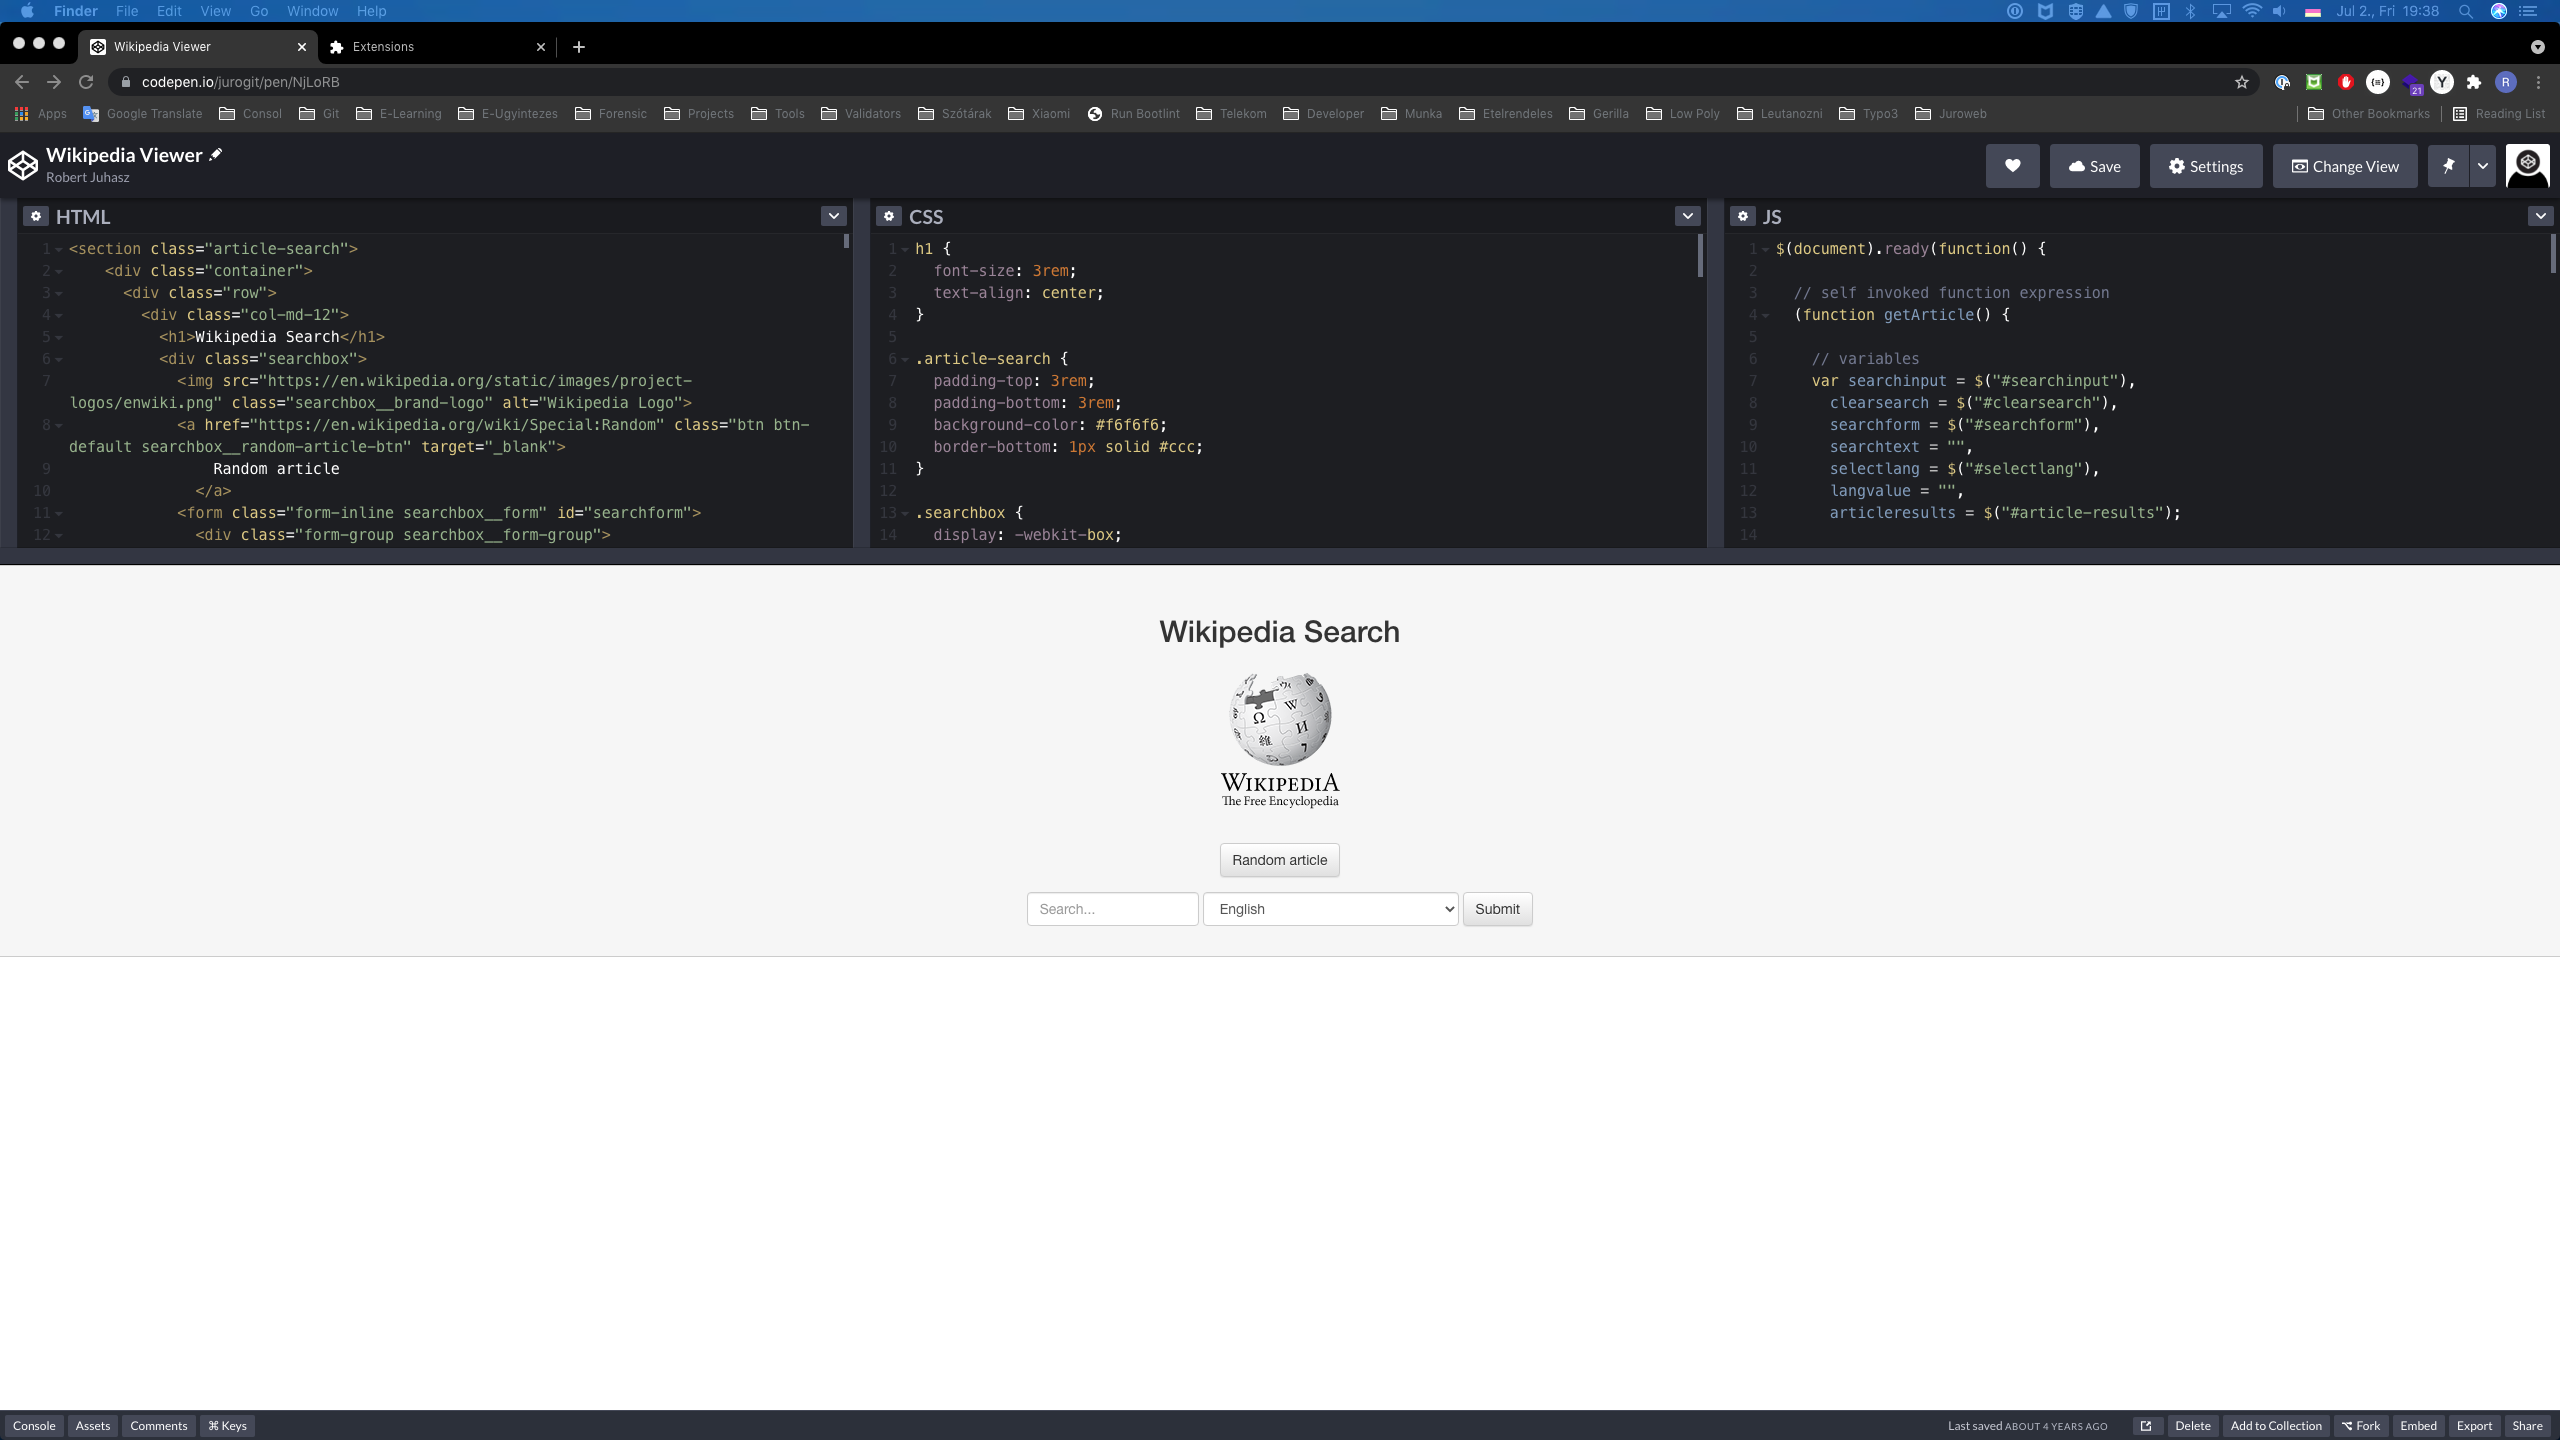This screenshot has height=1440, width=2560.
Task: Open the user avatar menu in CodePen
Action: (x=2527, y=166)
